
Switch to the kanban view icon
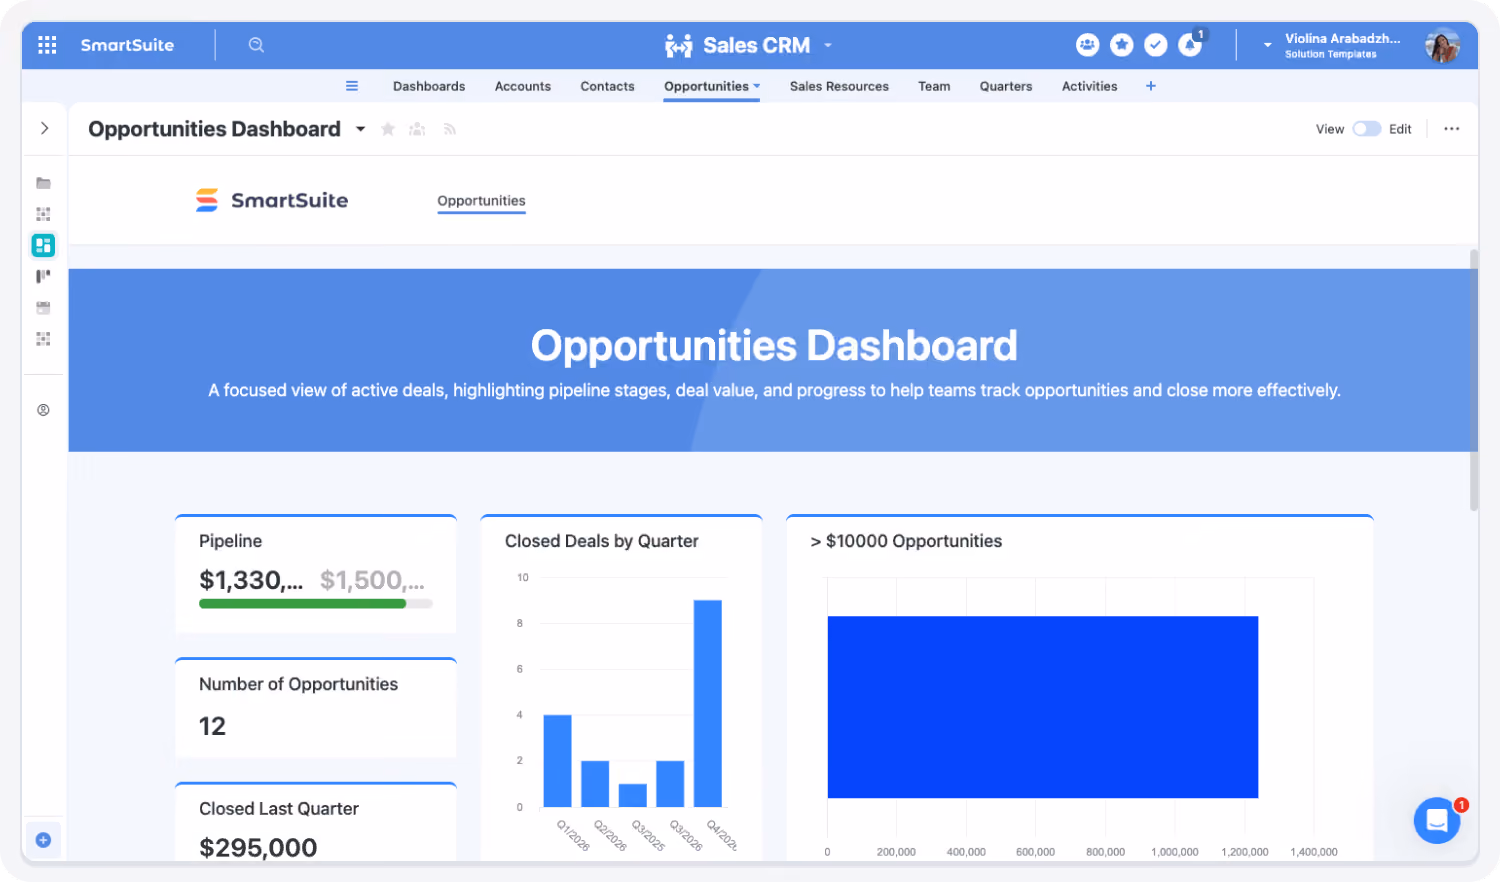43,276
